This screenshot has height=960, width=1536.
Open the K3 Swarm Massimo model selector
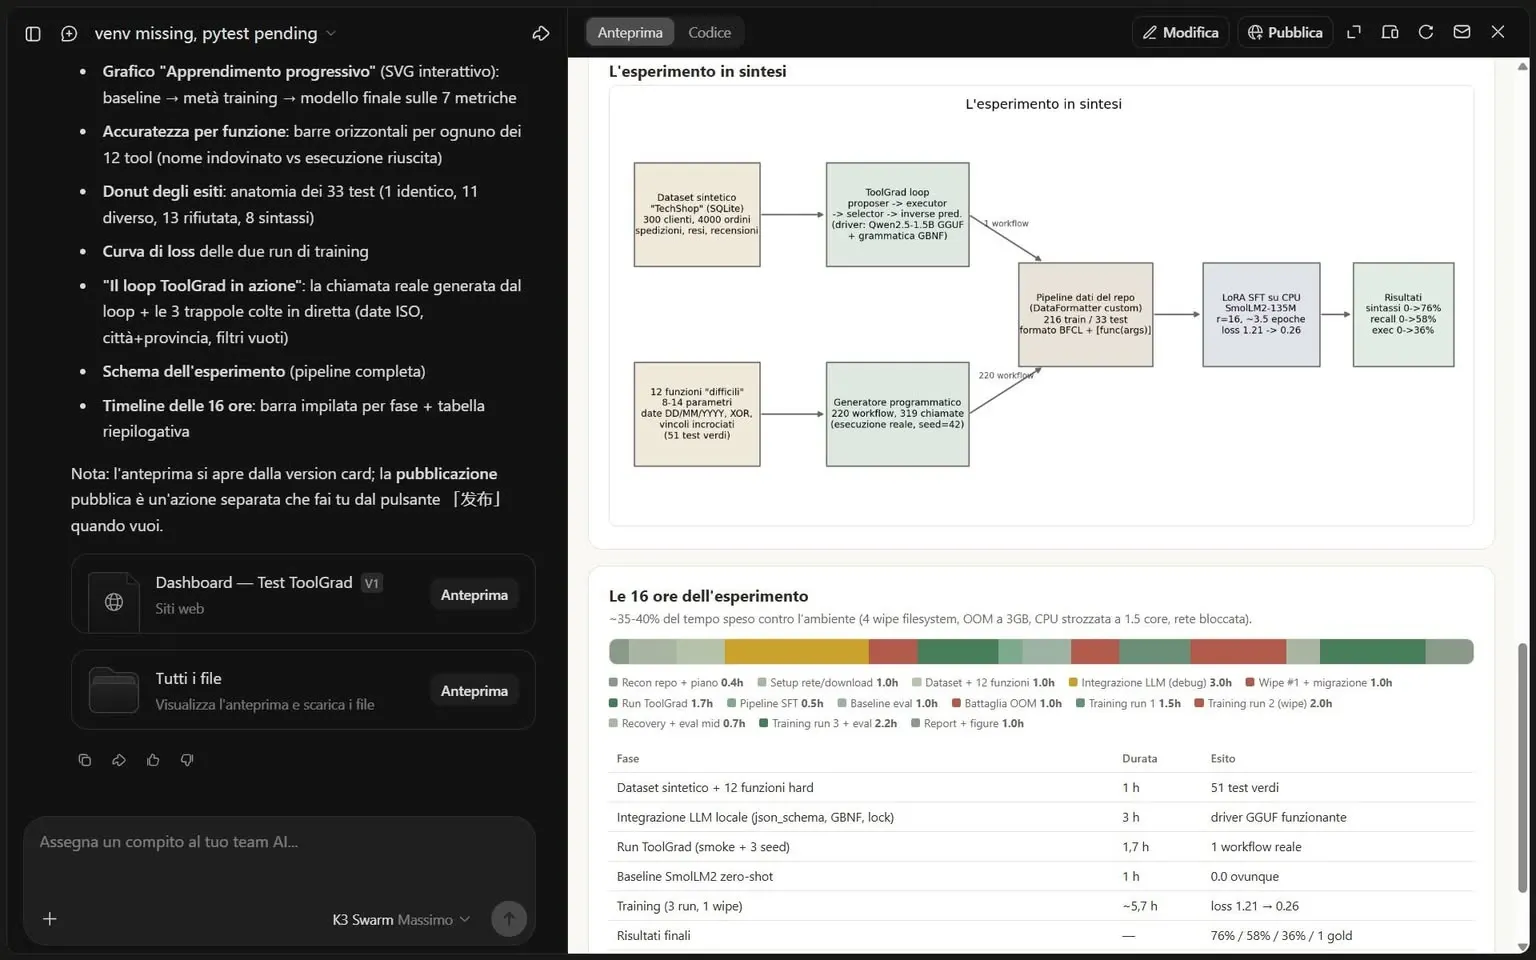click(x=401, y=920)
